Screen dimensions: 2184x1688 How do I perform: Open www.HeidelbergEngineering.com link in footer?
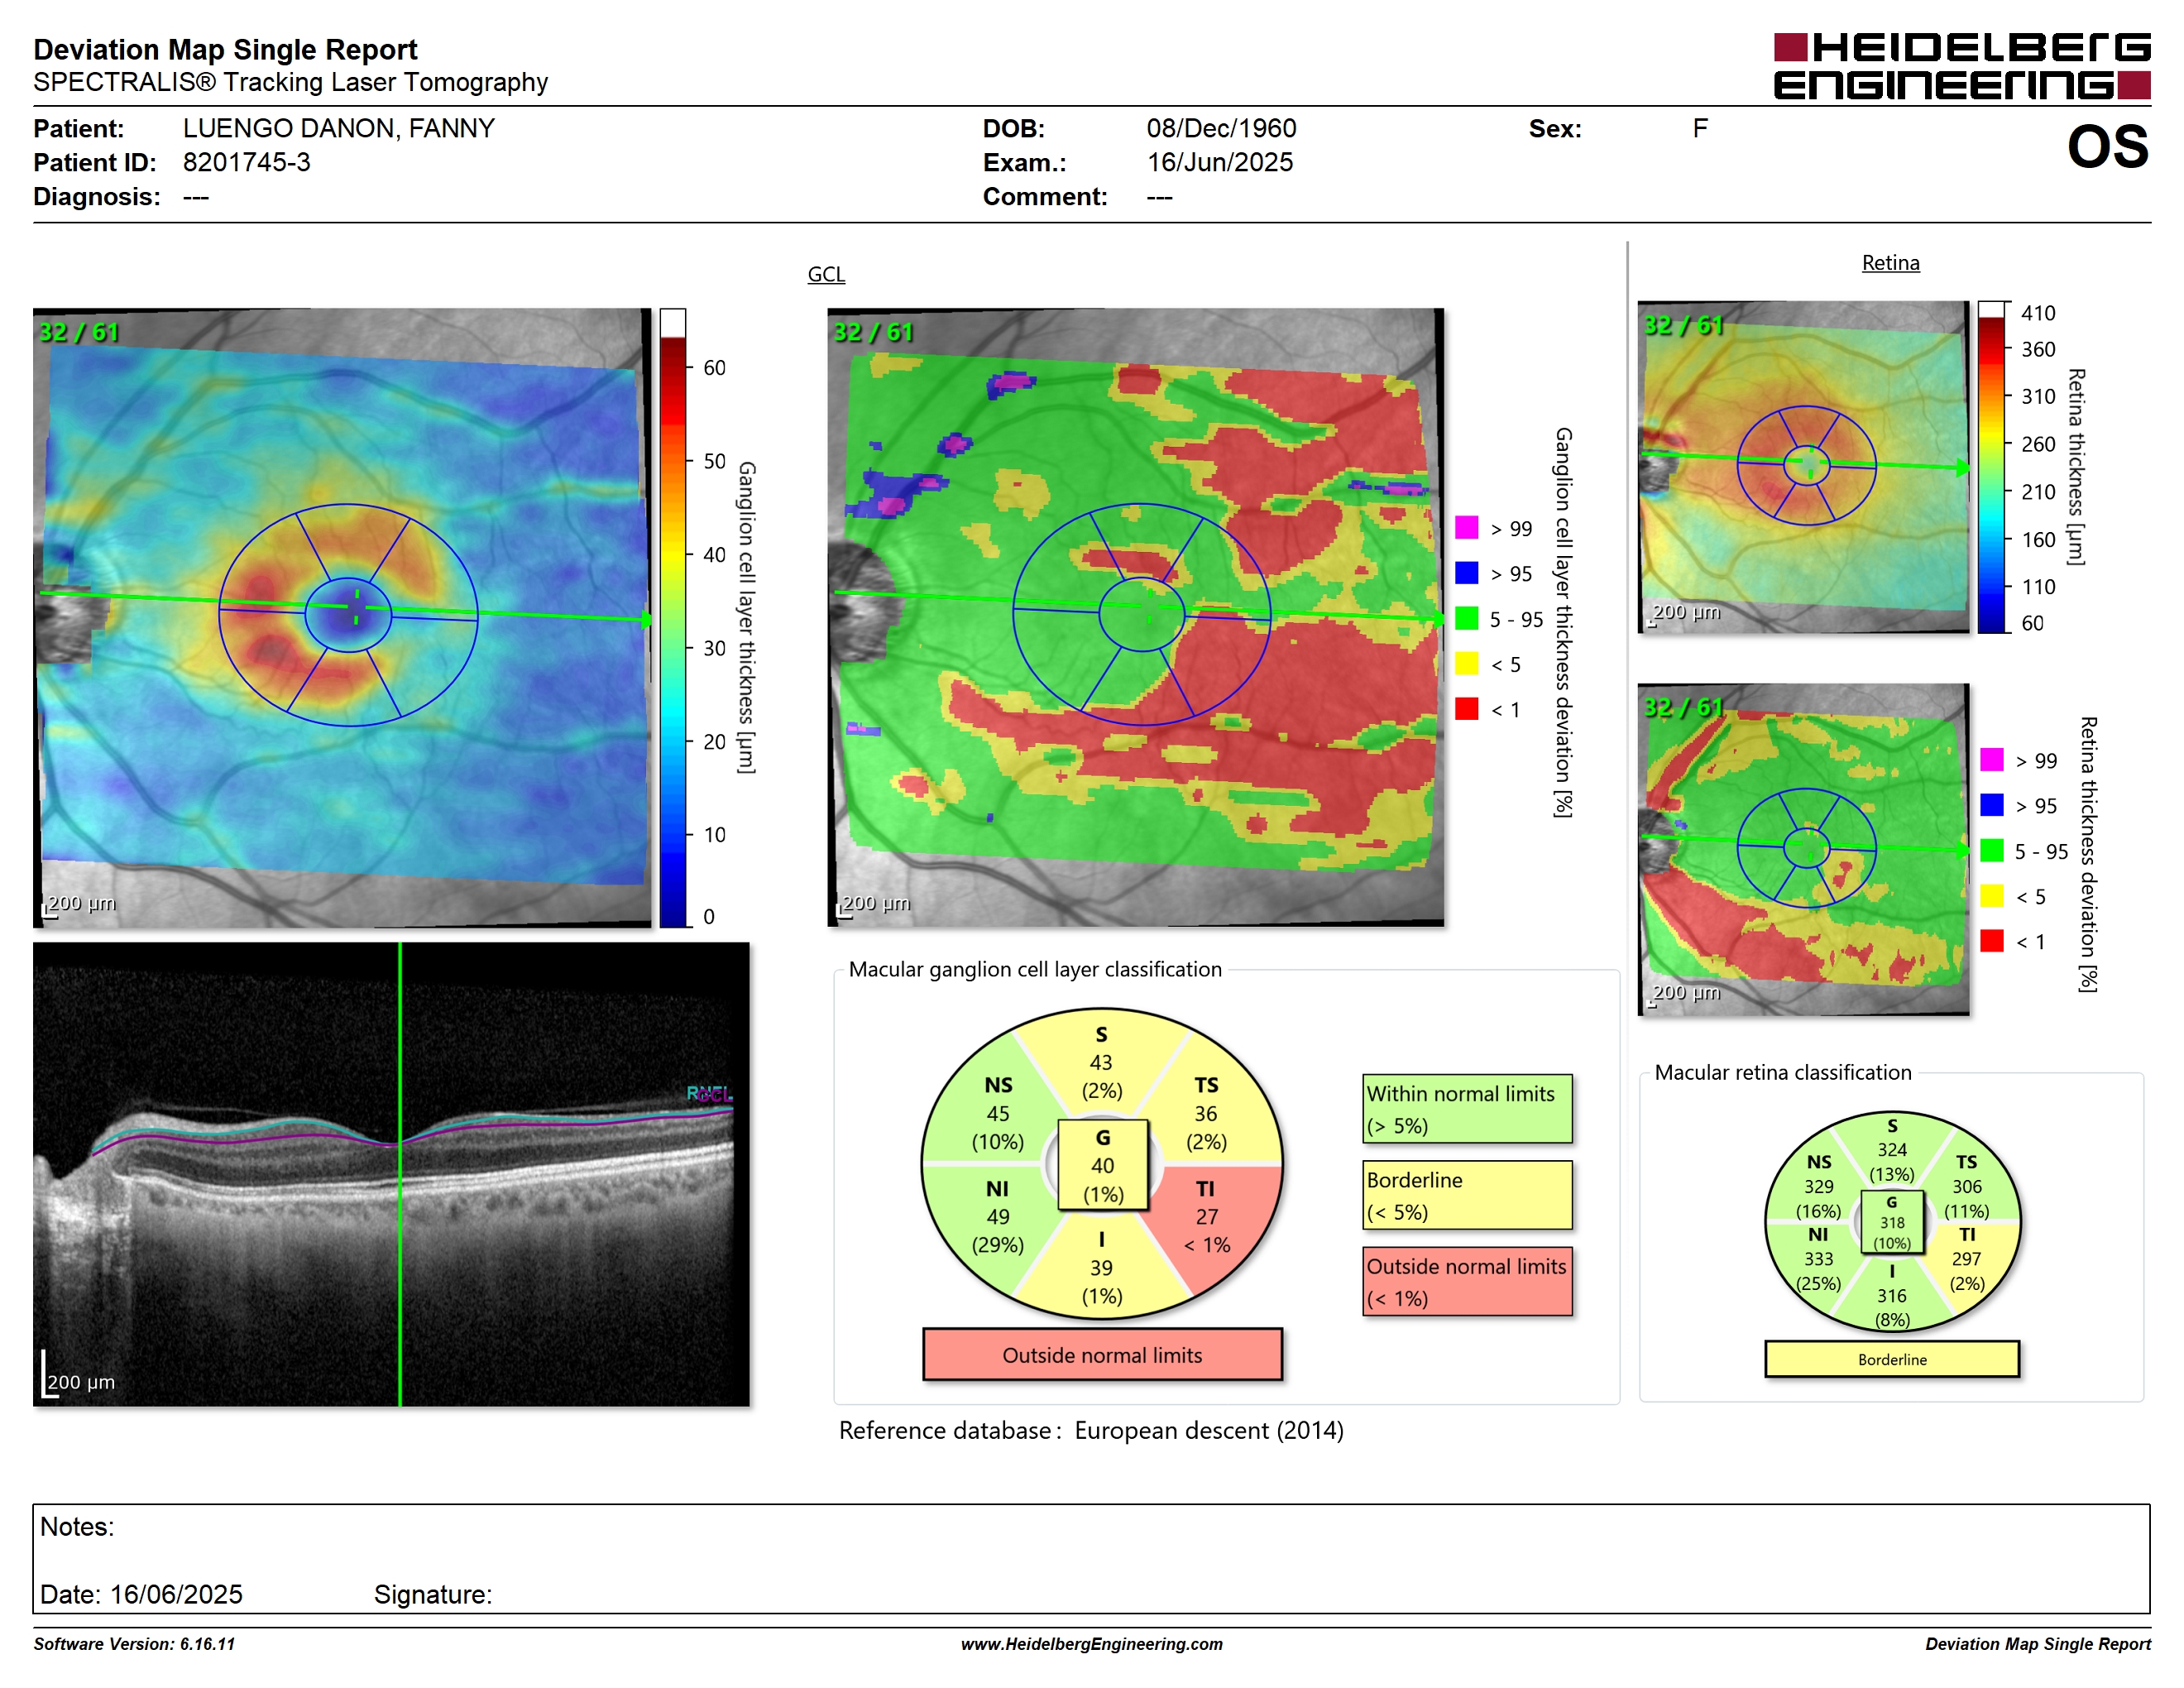[x=1091, y=1644]
